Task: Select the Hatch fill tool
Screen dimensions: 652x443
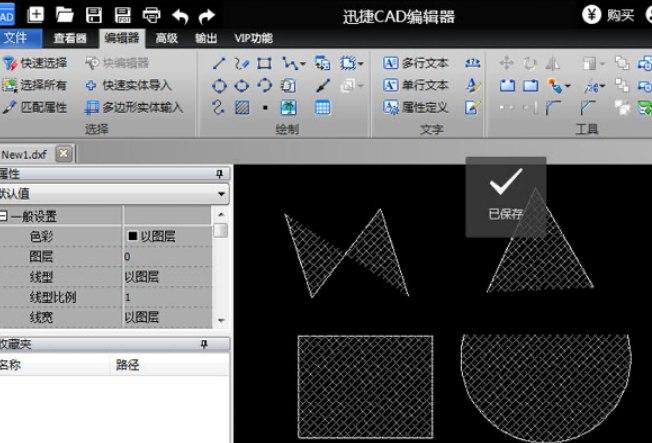Action: (242, 107)
